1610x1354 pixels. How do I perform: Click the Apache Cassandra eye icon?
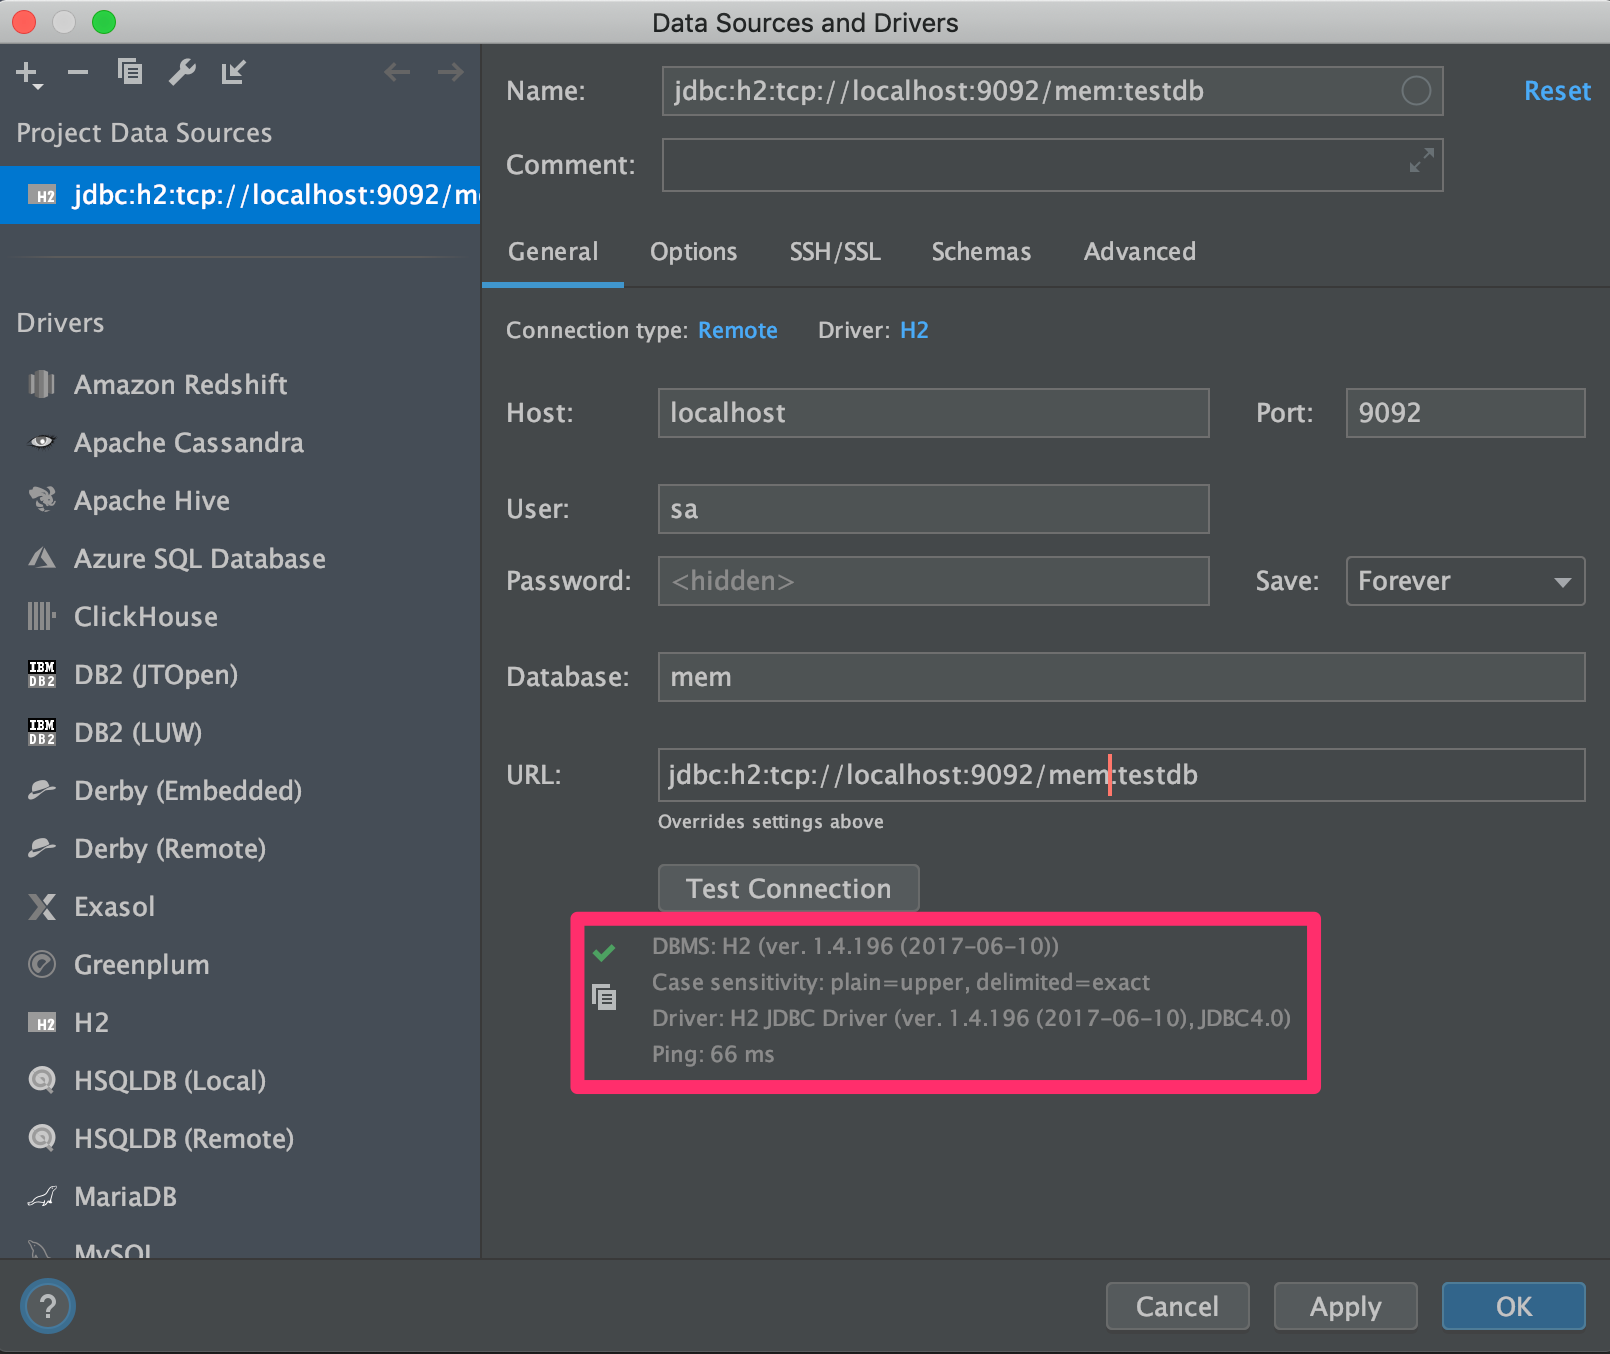[x=42, y=442]
